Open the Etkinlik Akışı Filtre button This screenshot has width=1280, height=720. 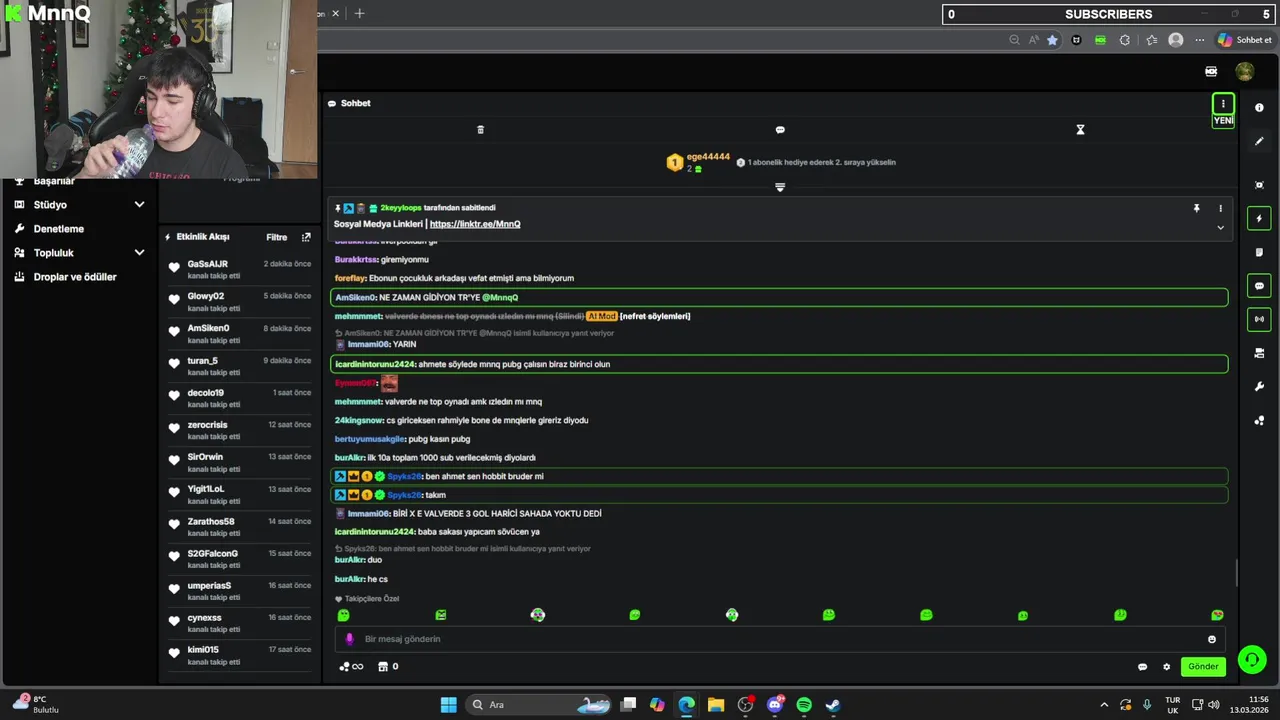tap(276, 237)
